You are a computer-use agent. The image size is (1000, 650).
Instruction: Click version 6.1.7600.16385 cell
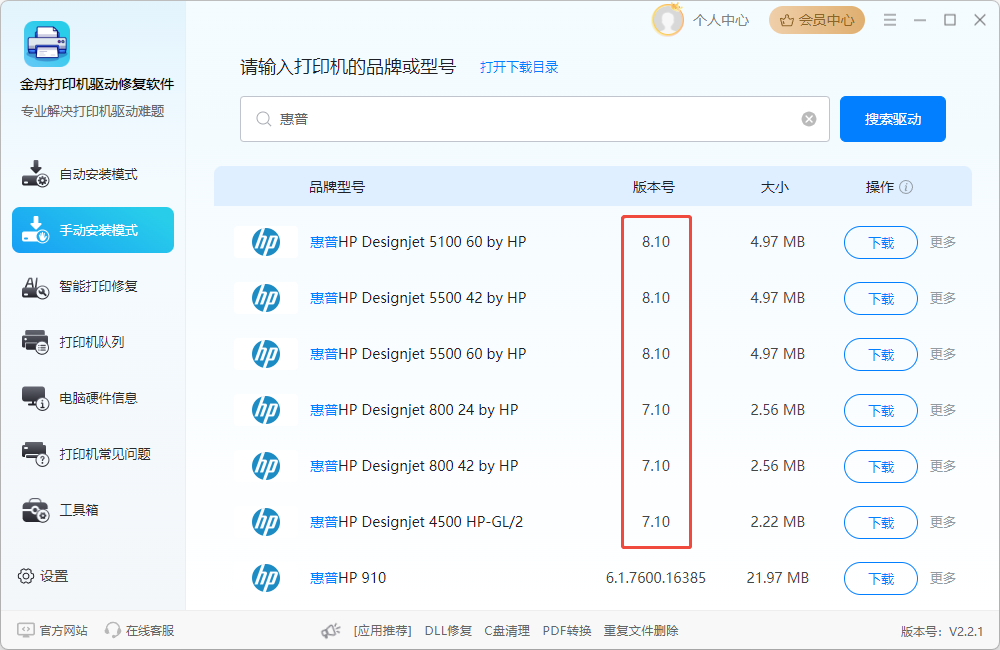pyautogui.click(x=656, y=578)
